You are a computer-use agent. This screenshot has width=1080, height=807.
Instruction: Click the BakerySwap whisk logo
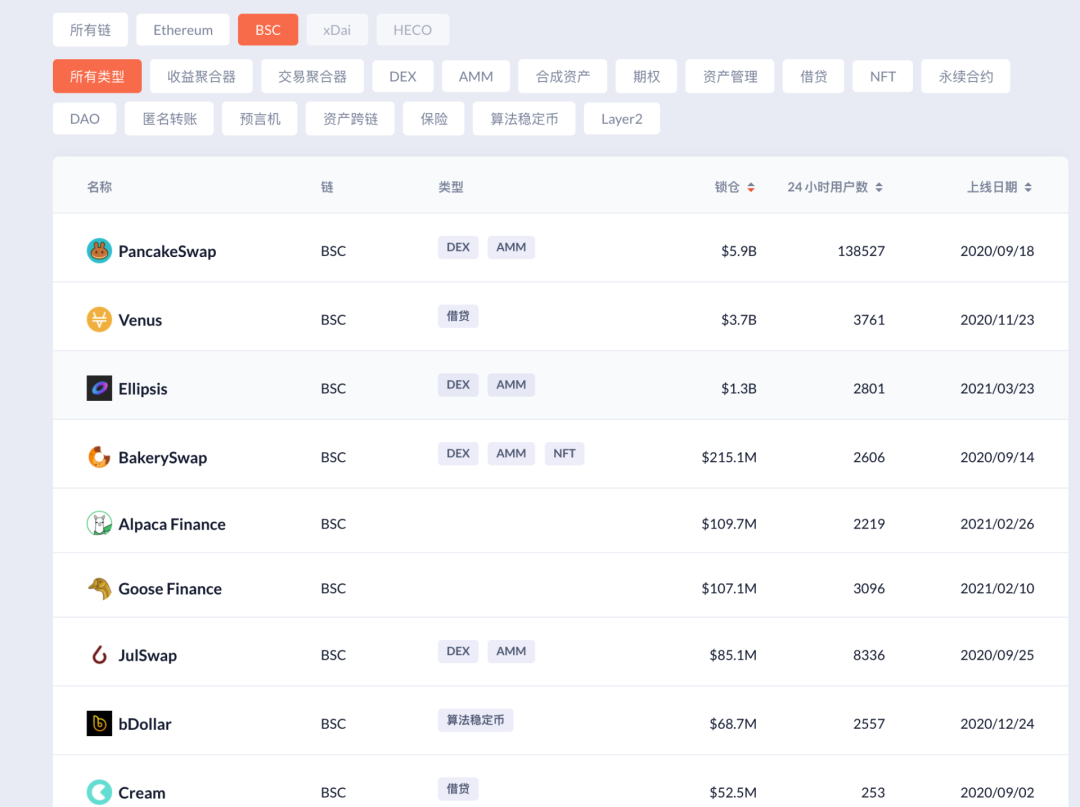coord(99,457)
